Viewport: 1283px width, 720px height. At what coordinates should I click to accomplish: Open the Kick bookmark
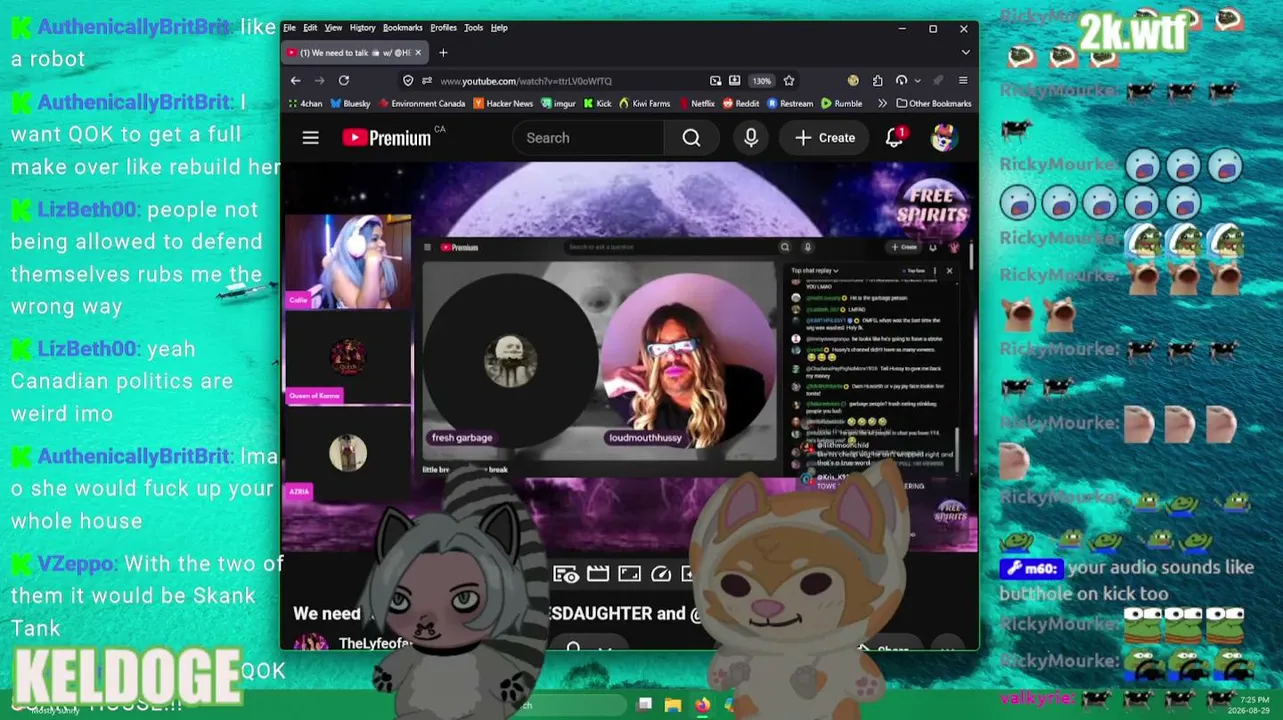(x=598, y=103)
